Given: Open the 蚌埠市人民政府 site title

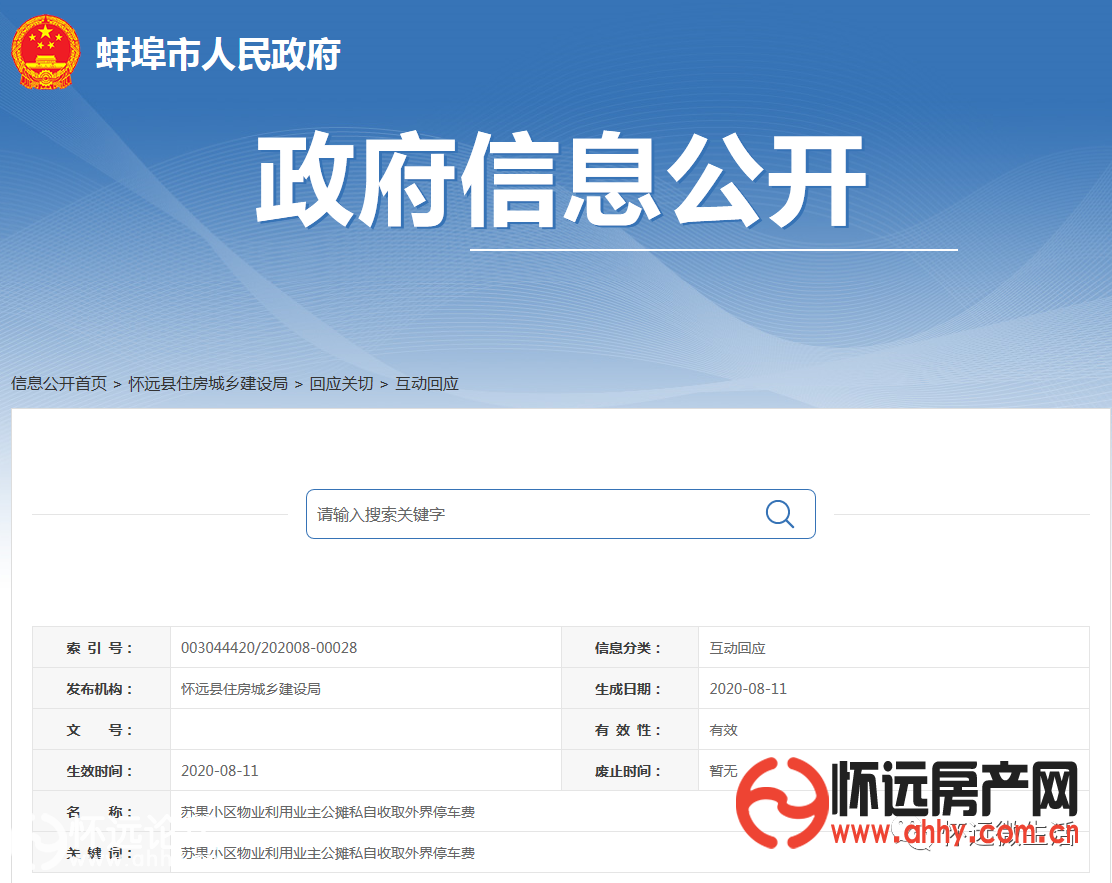Looking at the screenshot, I should pyautogui.click(x=219, y=54).
